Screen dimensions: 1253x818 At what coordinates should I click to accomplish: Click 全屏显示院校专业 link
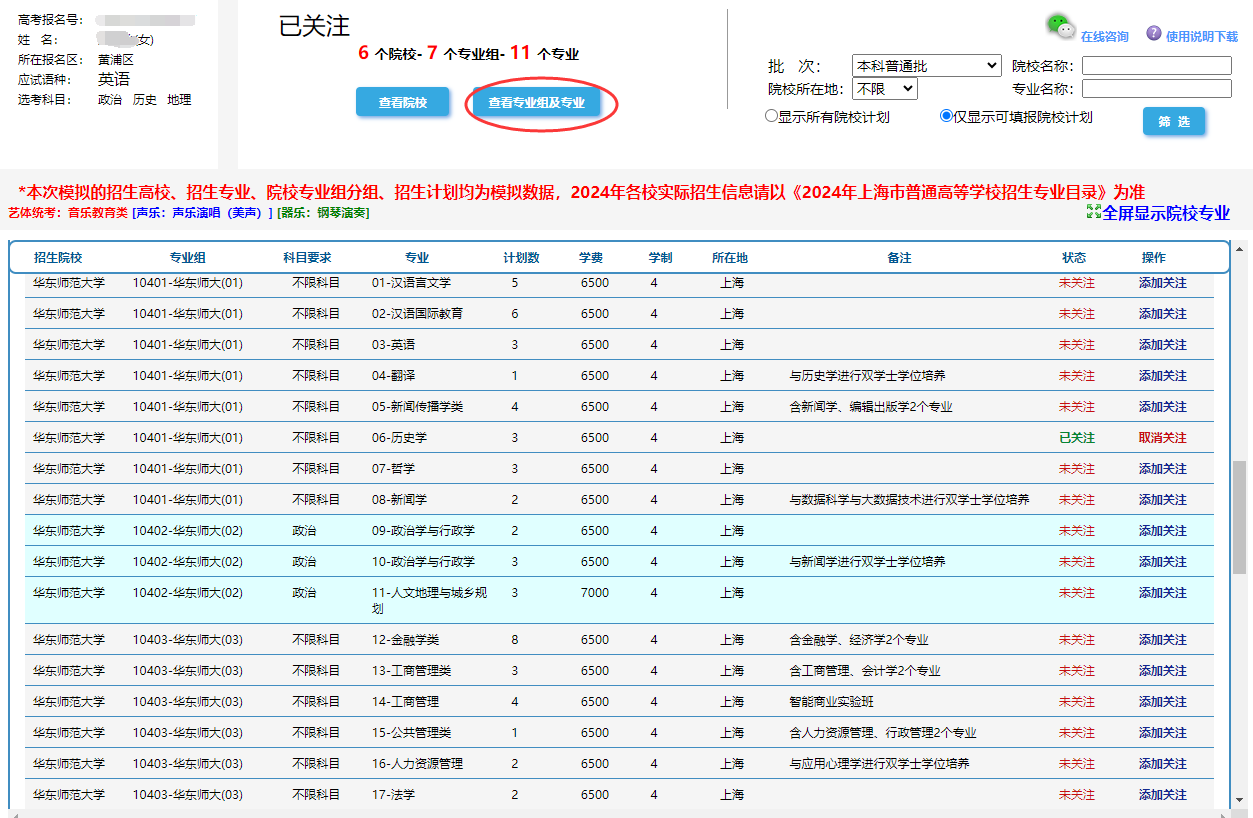[1166, 213]
